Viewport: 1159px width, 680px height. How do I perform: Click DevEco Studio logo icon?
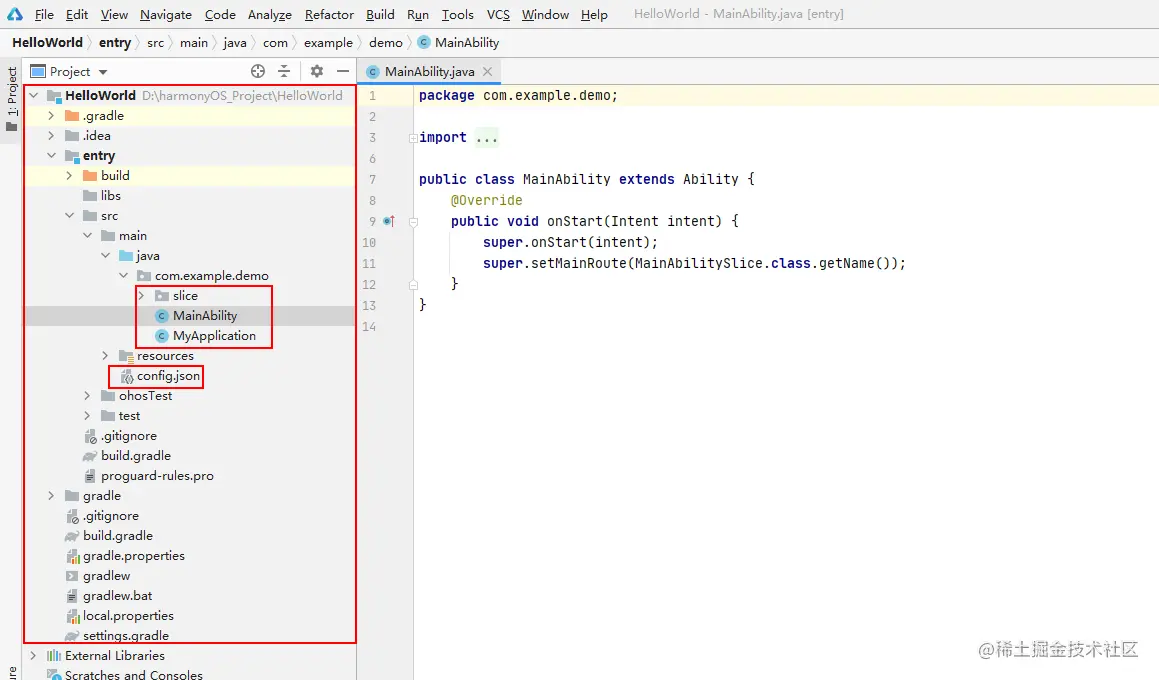point(15,14)
